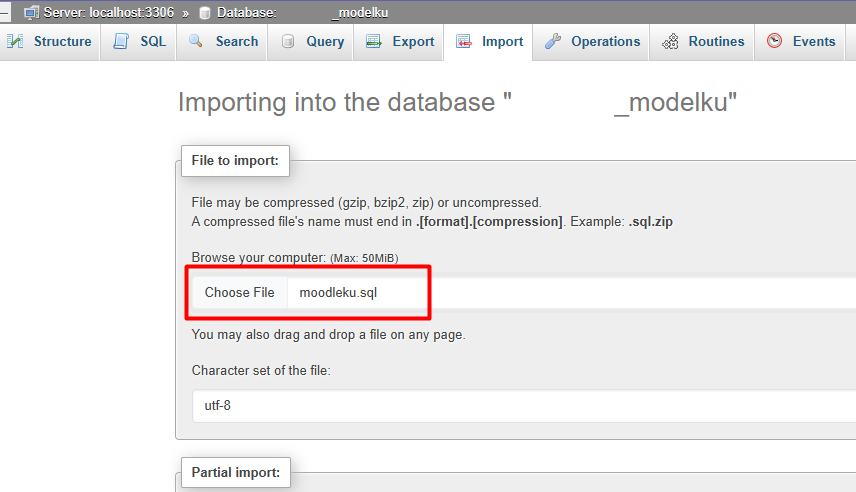Click the Operations wrench icon
The width and height of the screenshot is (856, 492).
point(553,41)
